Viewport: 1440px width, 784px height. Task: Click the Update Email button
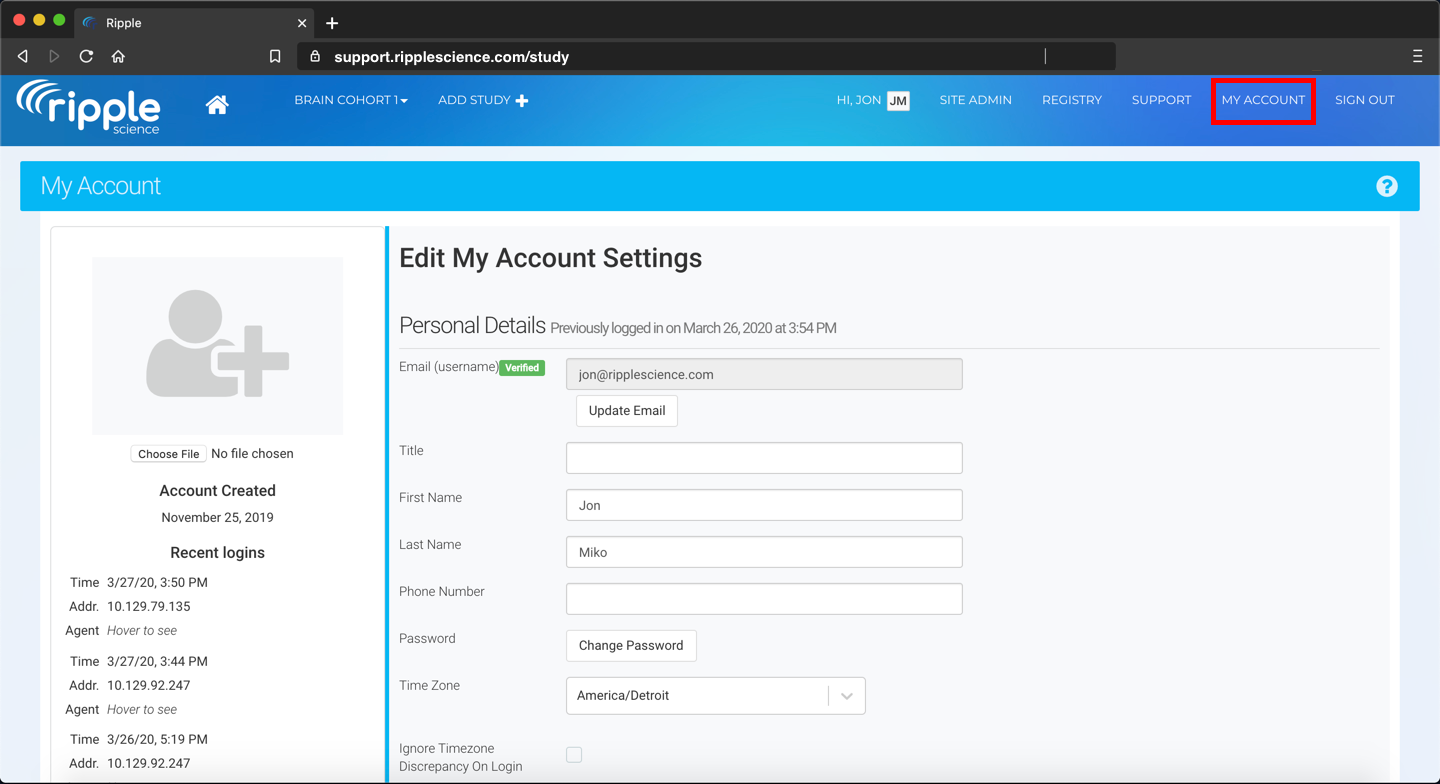[x=627, y=411]
